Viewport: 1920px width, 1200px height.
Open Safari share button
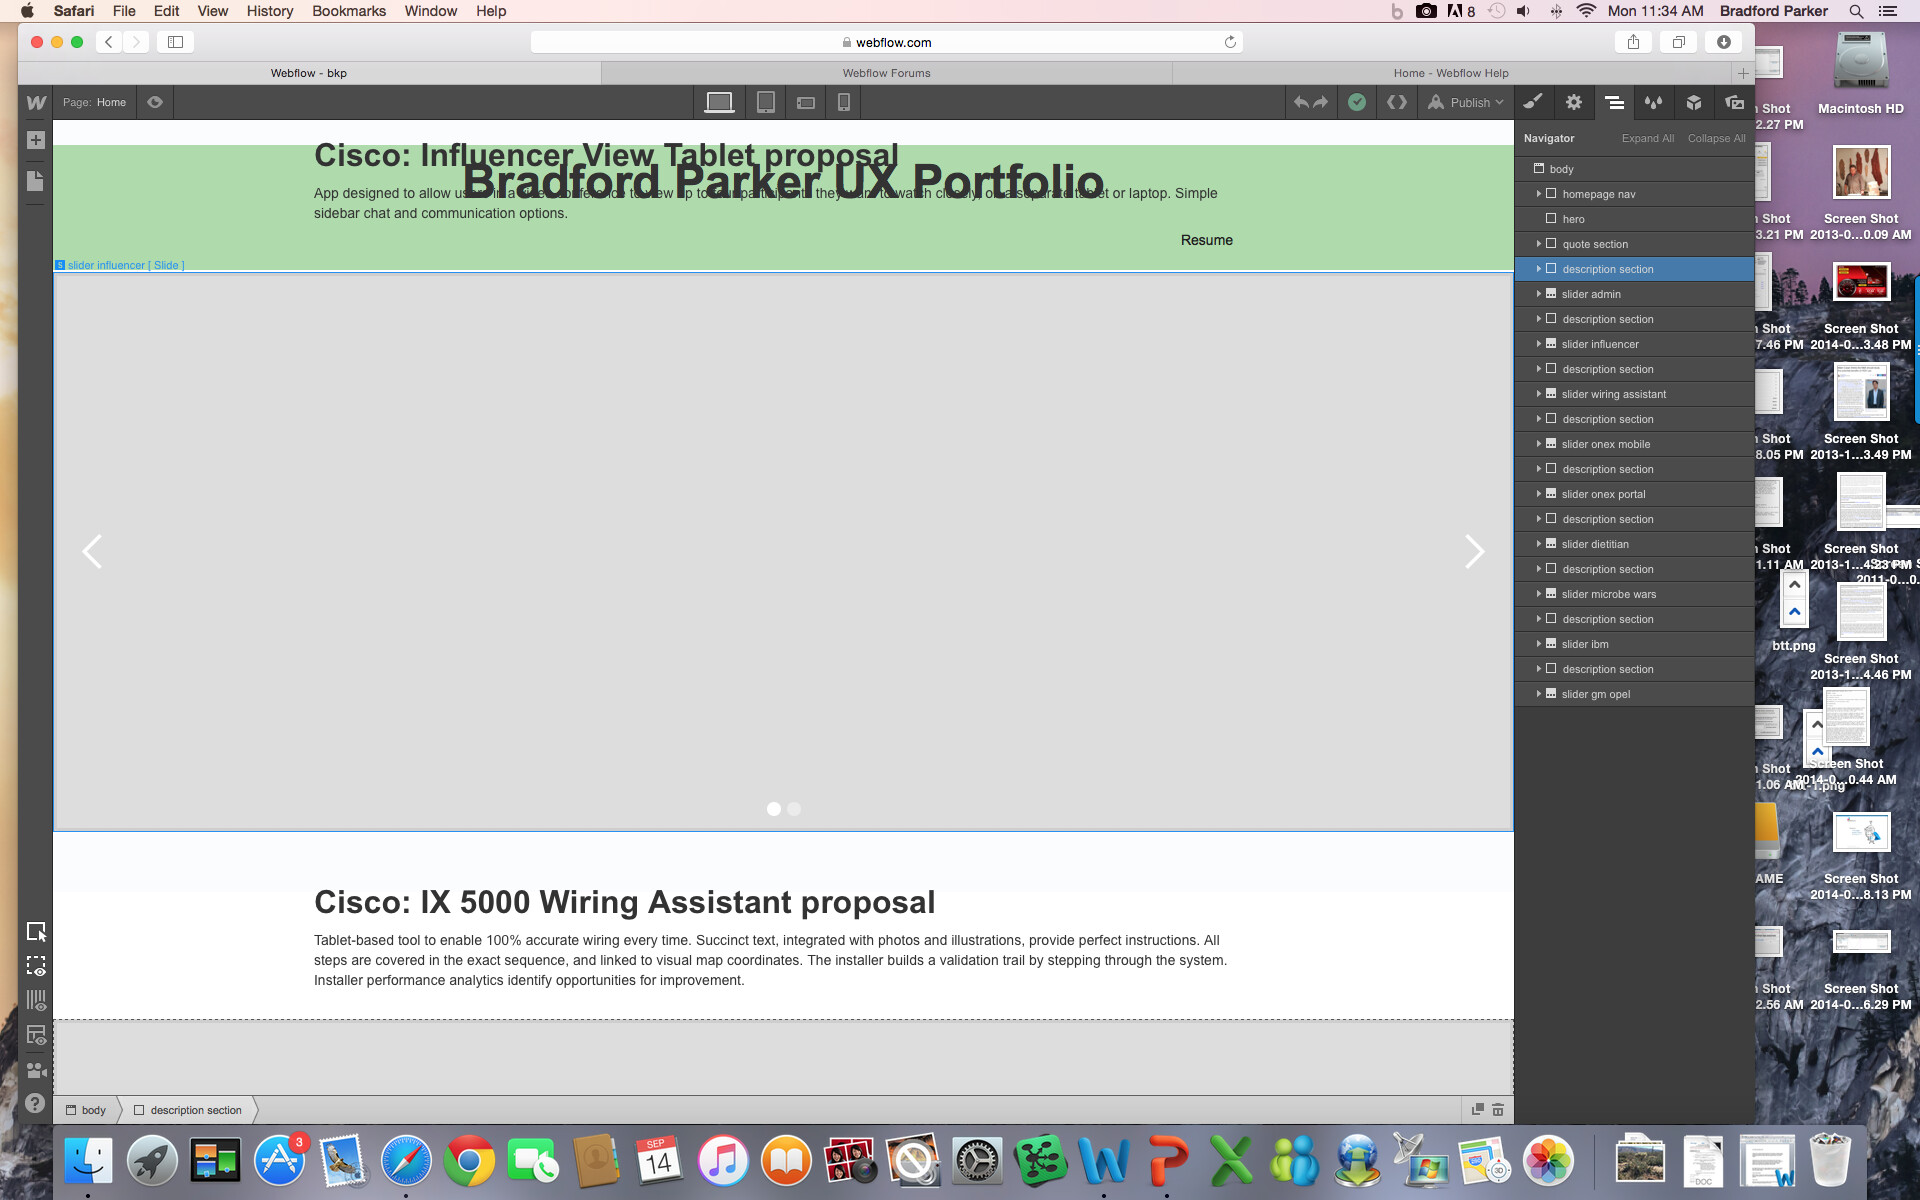point(1633,42)
